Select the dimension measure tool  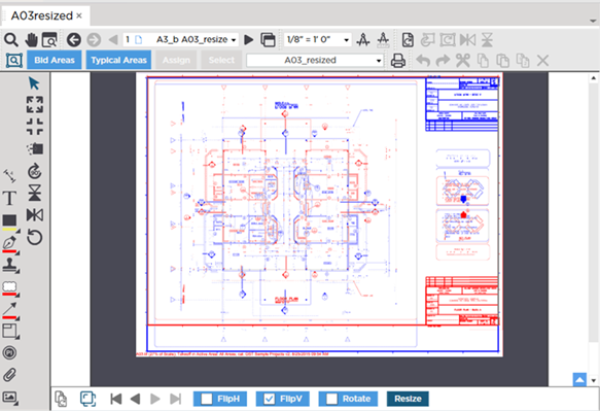click(10, 176)
